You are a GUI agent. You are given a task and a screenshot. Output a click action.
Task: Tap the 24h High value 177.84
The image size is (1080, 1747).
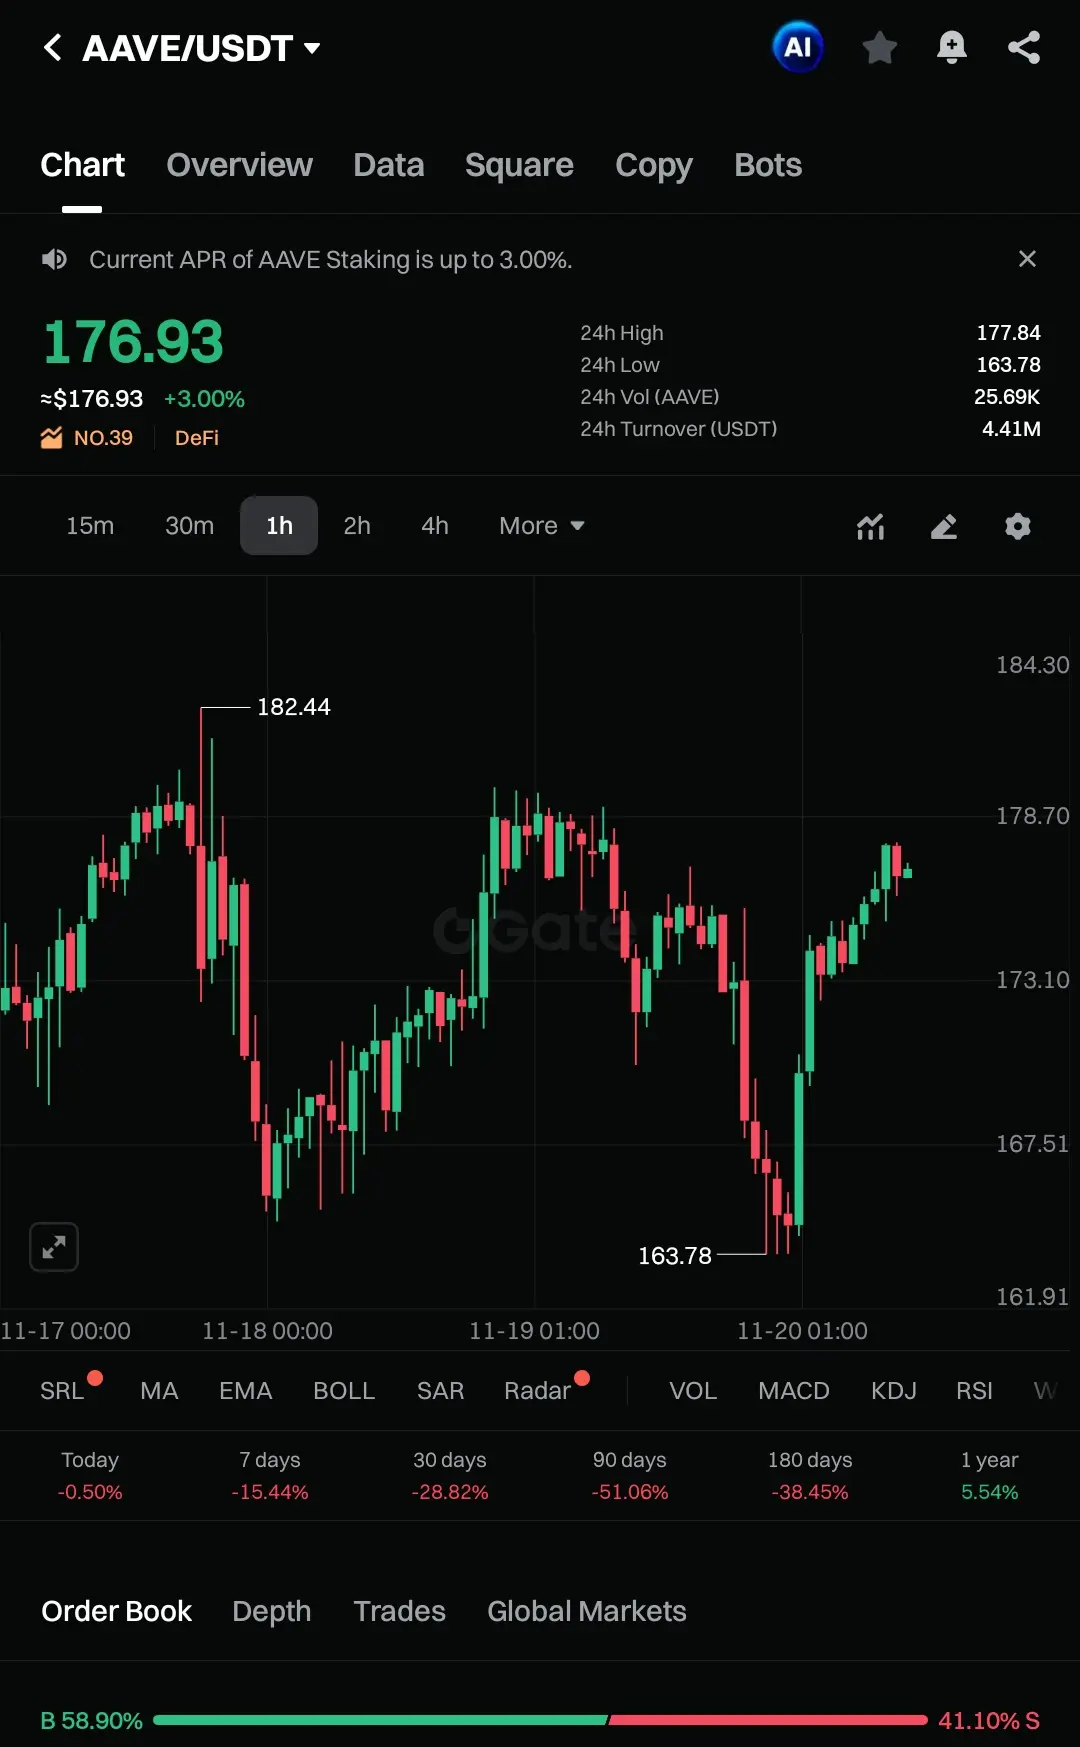[x=1008, y=333]
